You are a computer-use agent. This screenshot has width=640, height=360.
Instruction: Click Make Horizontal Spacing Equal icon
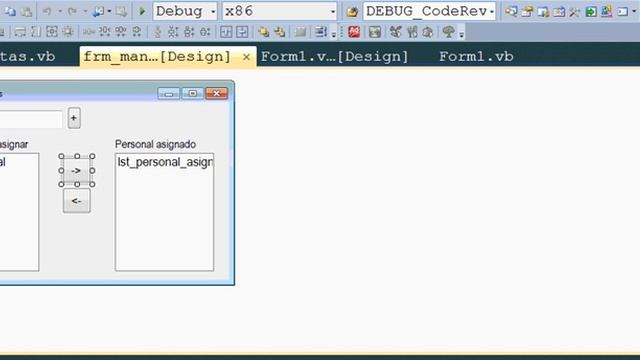(89, 32)
